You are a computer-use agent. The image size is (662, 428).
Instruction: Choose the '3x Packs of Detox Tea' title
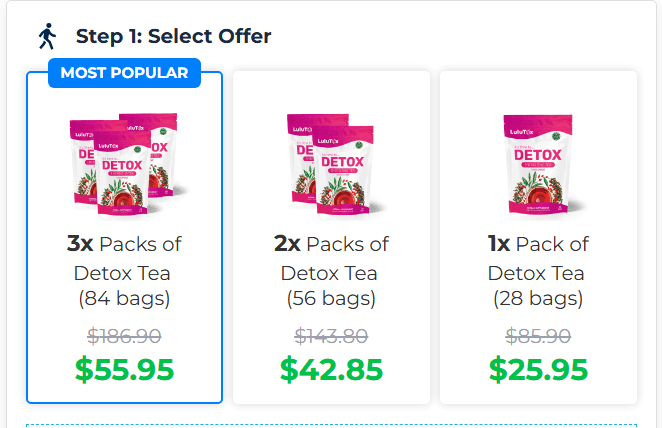[x=124, y=258]
